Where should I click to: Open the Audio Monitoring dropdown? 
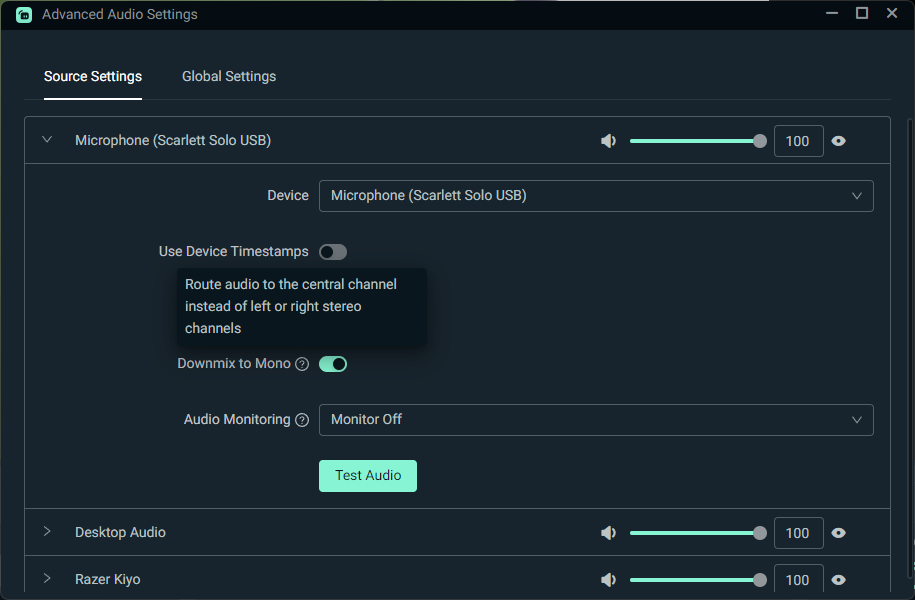click(x=595, y=419)
